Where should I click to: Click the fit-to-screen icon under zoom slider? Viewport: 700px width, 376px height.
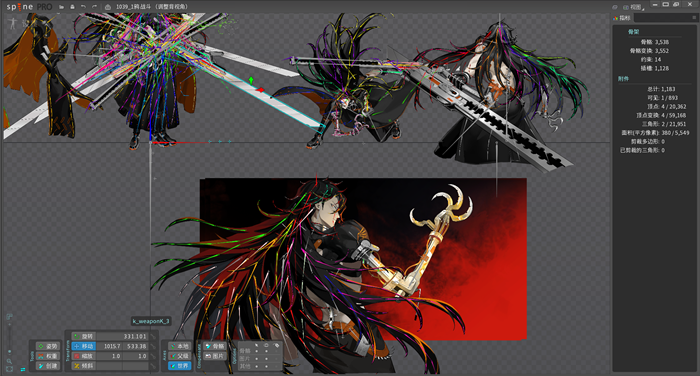9,369
